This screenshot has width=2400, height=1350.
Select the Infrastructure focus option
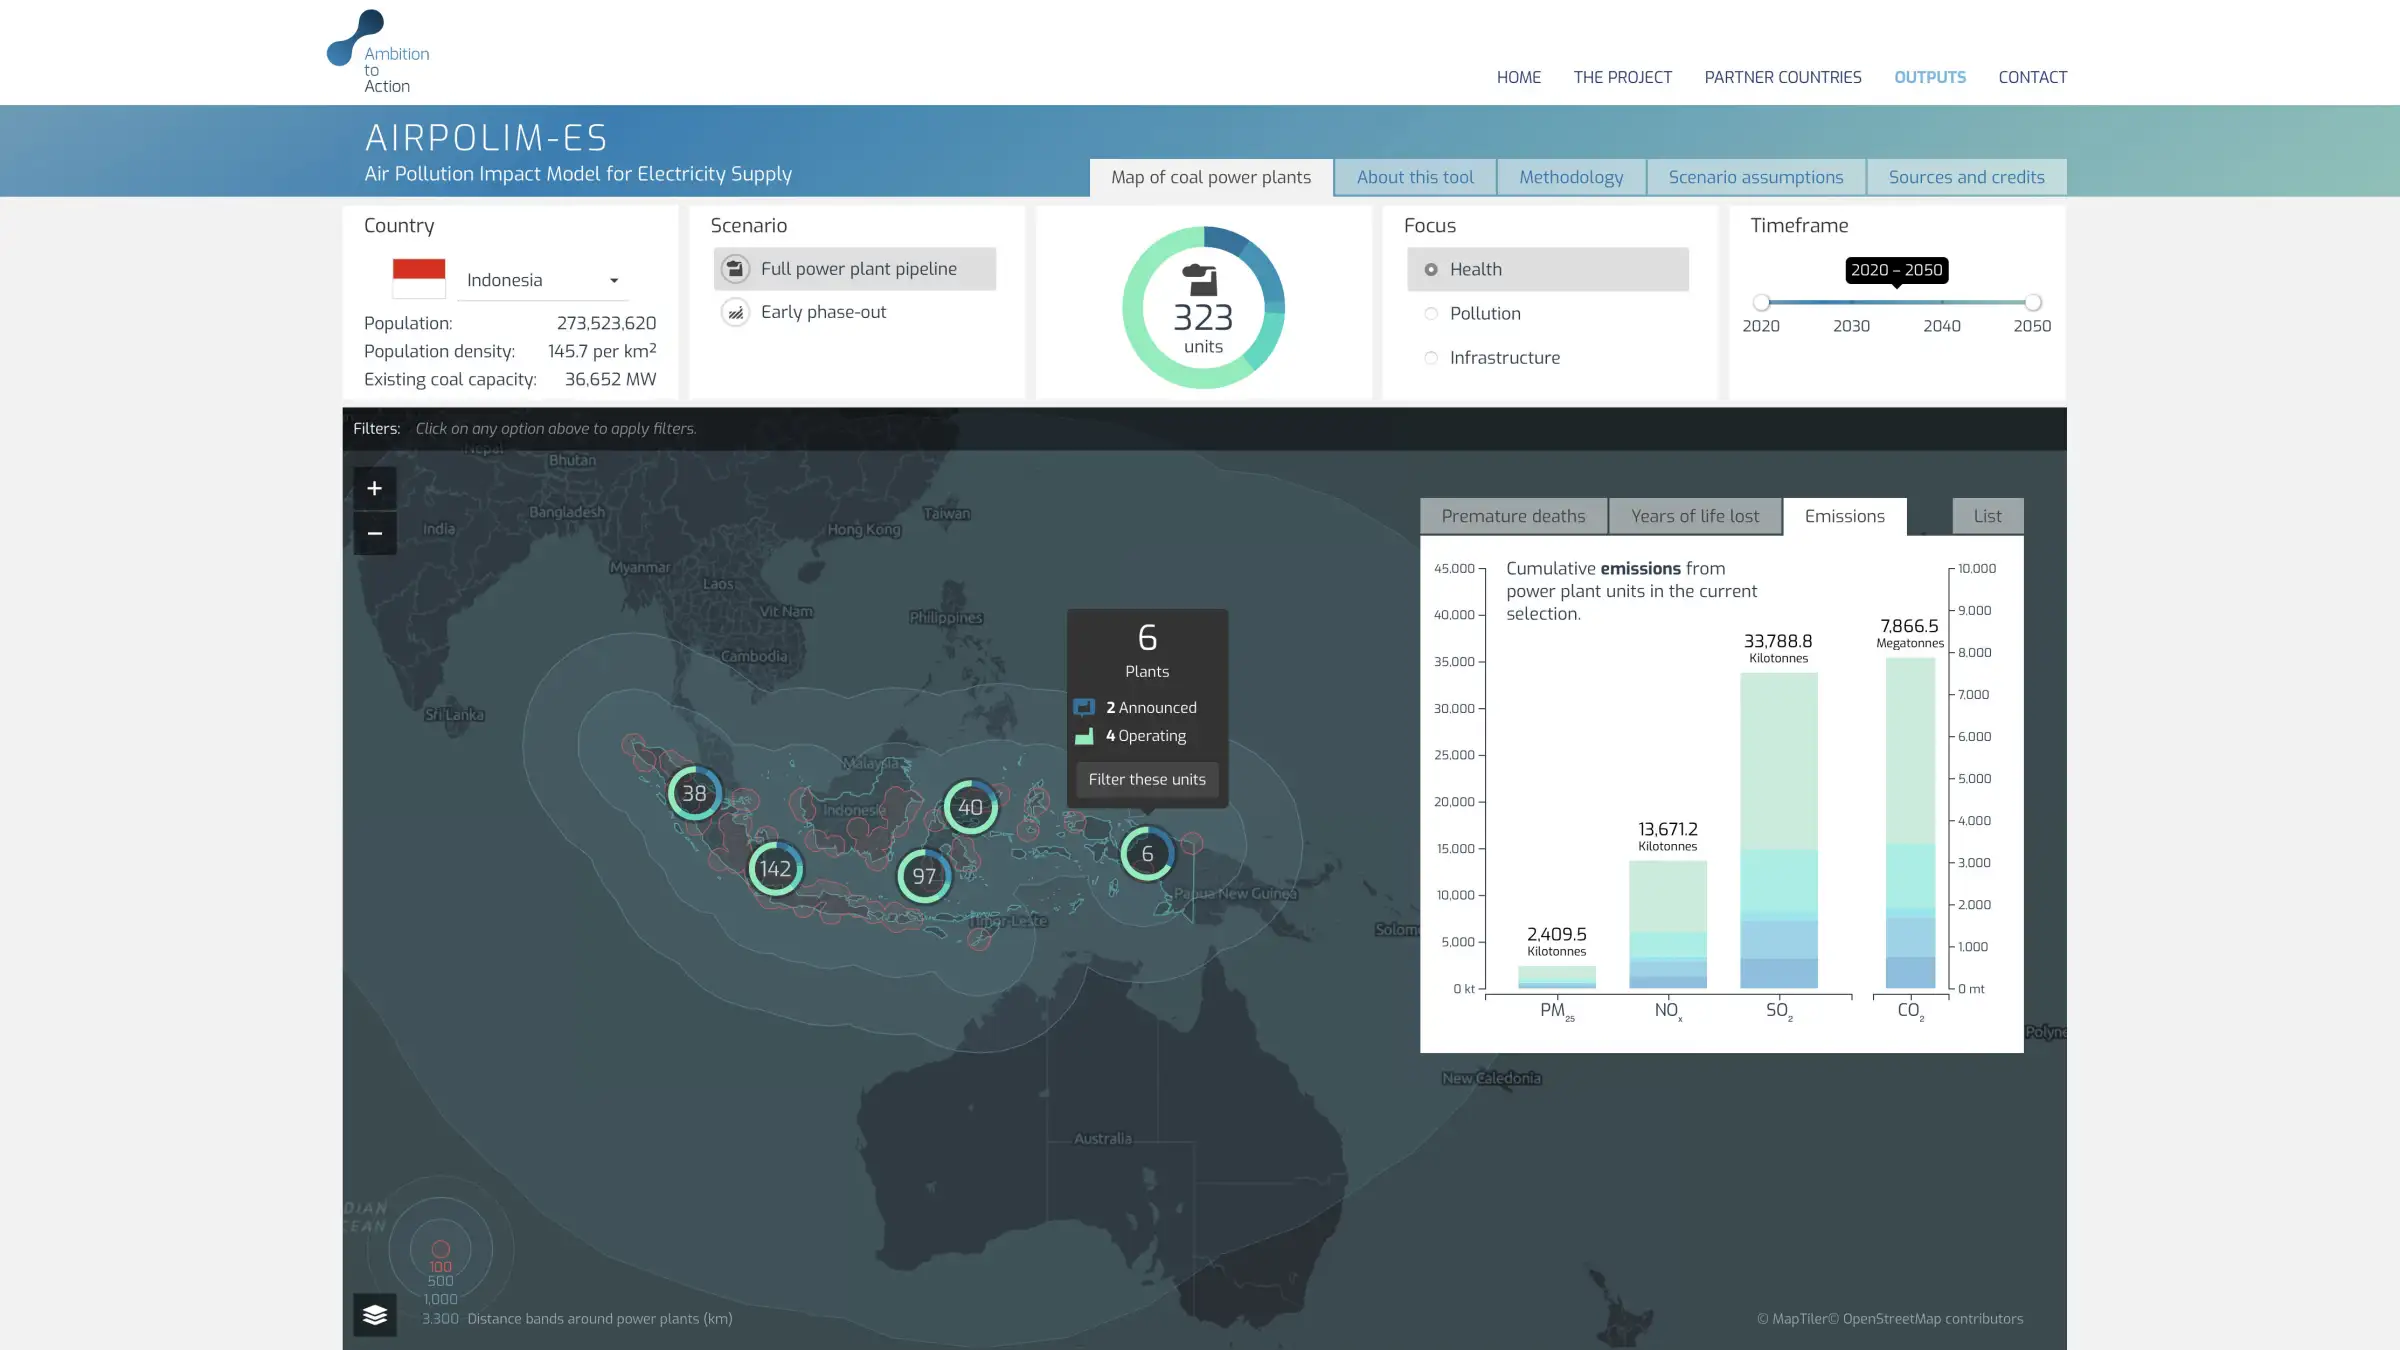tap(1504, 358)
